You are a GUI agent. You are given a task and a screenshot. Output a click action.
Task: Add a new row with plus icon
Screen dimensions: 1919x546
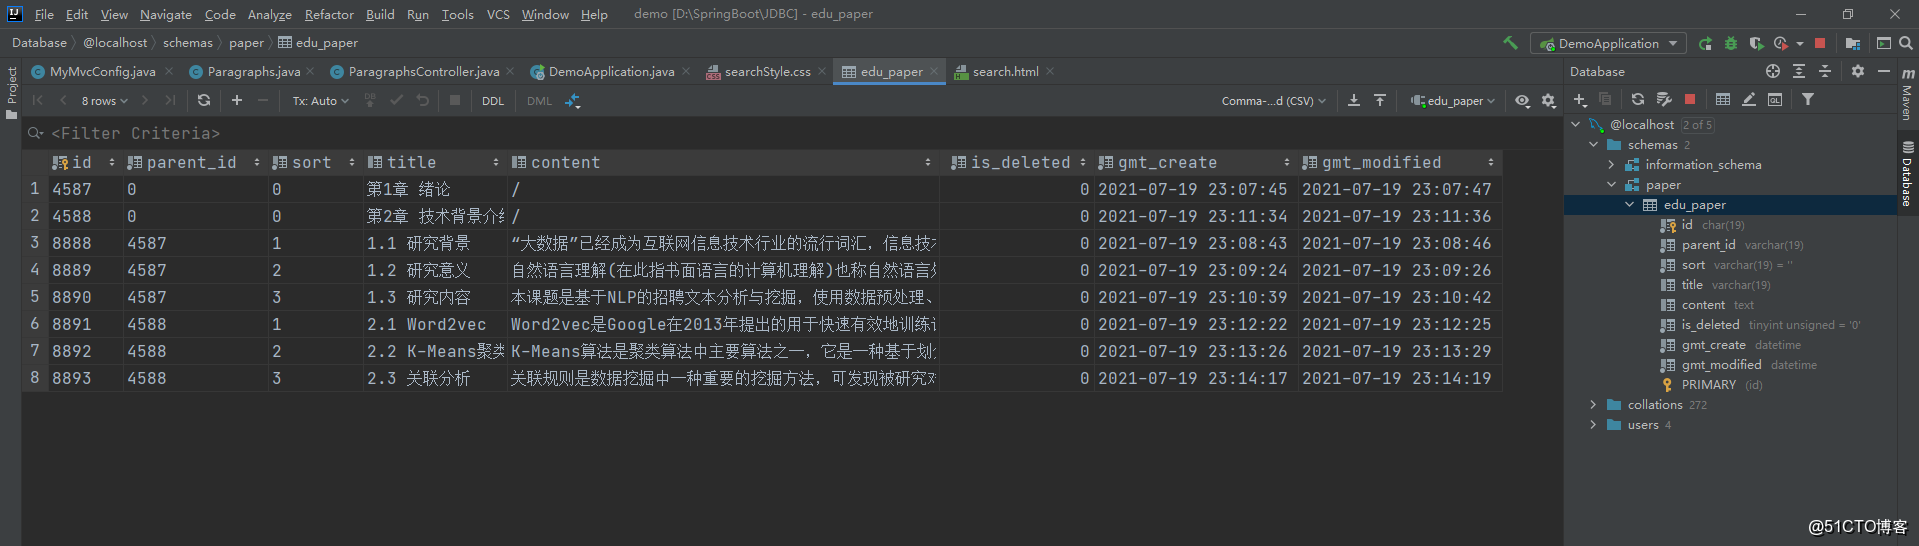pyautogui.click(x=237, y=100)
